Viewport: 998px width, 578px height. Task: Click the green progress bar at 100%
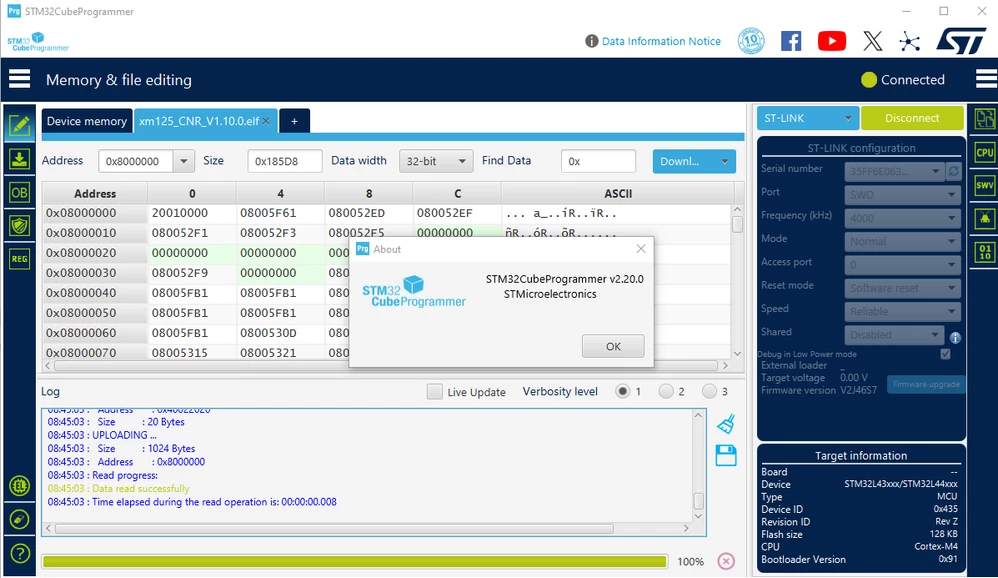[354, 561]
